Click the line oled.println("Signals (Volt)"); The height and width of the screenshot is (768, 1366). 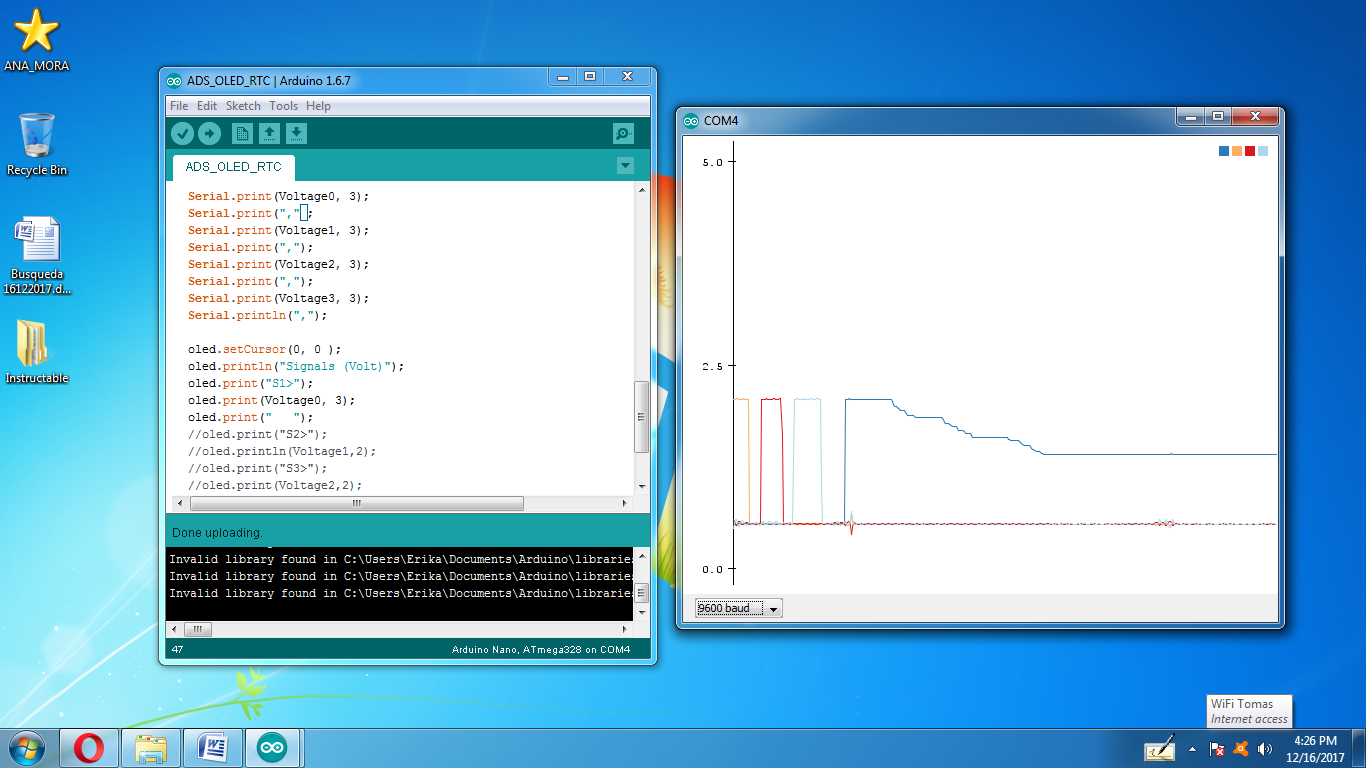pyautogui.click(x=296, y=366)
